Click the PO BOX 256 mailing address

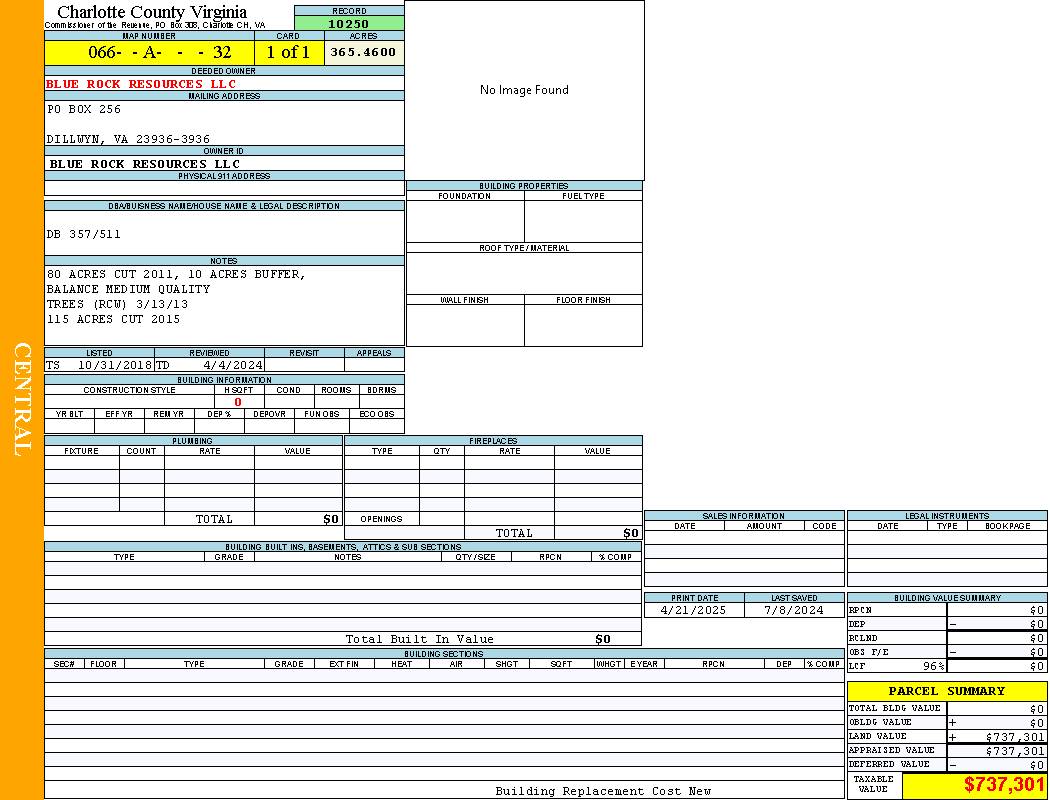84,109
